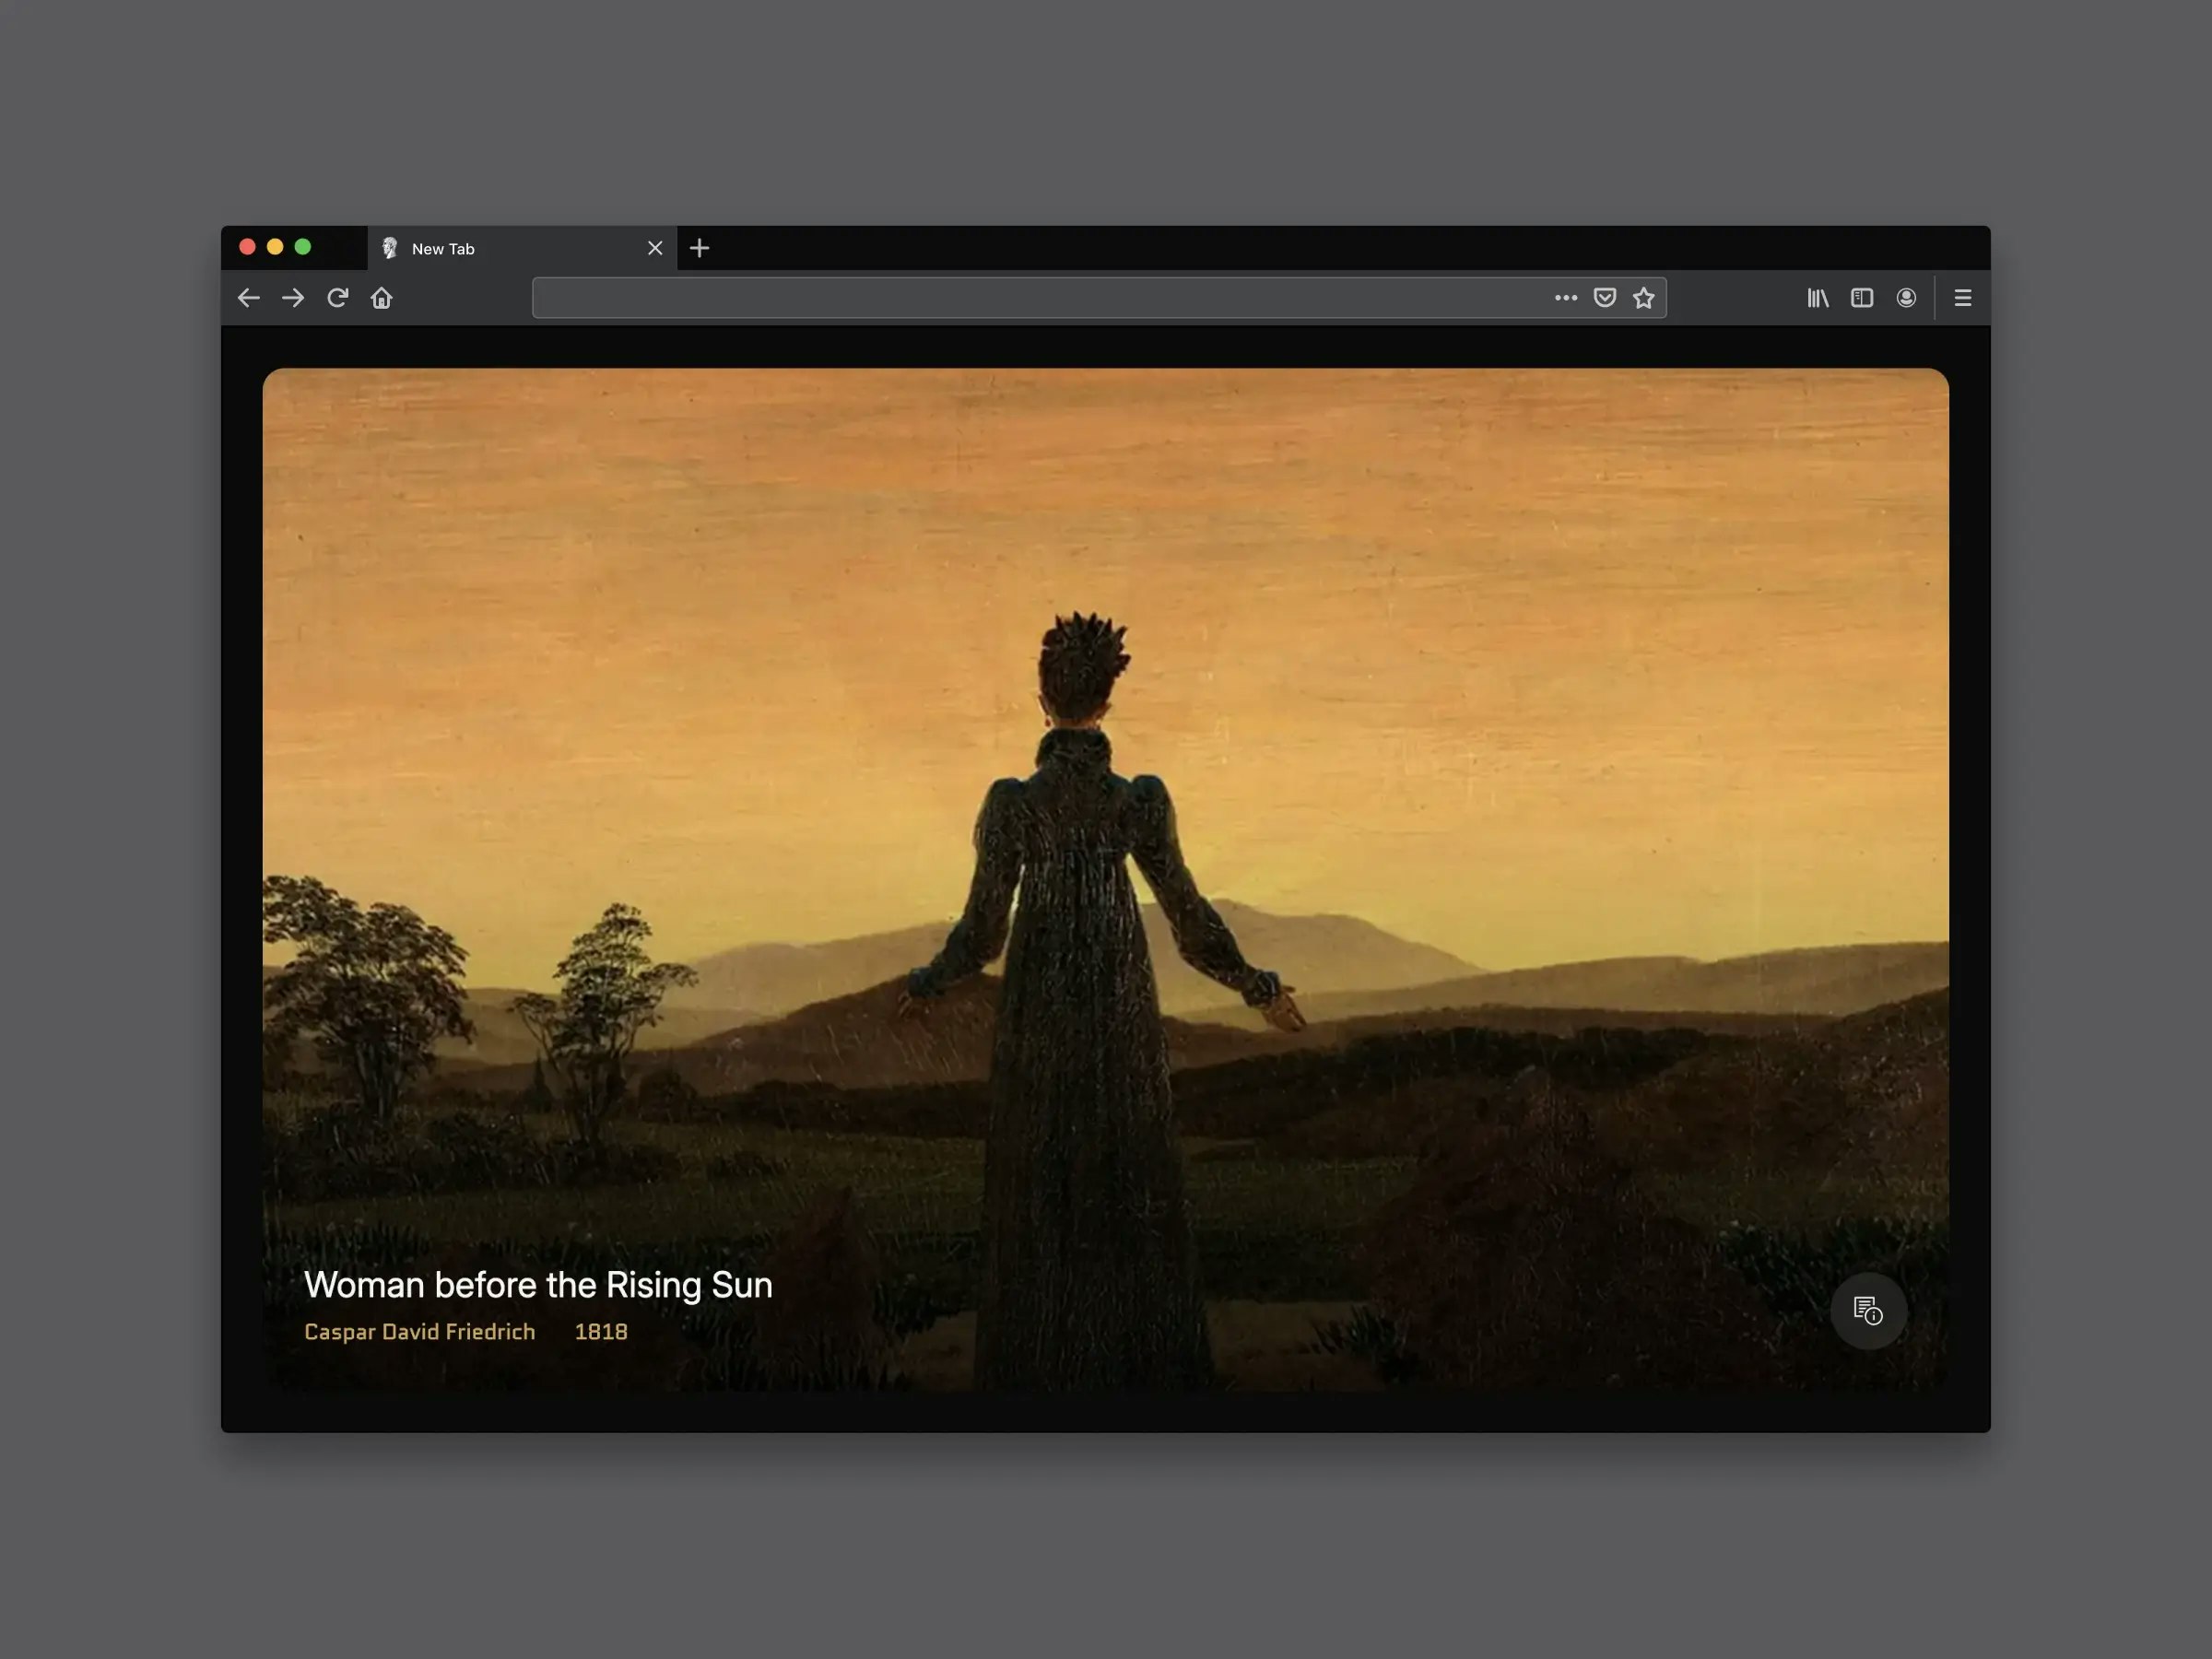This screenshot has width=2212, height=1659.
Task: Open a new tab with plus
Action: [700, 248]
